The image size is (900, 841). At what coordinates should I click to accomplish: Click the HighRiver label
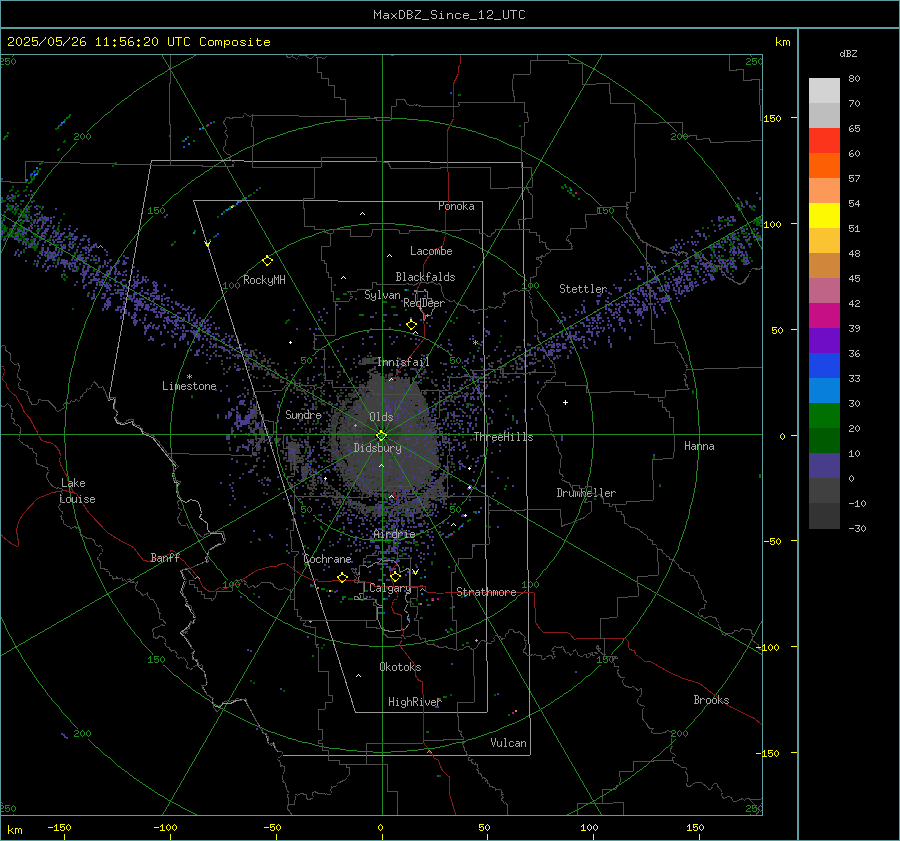tap(414, 702)
